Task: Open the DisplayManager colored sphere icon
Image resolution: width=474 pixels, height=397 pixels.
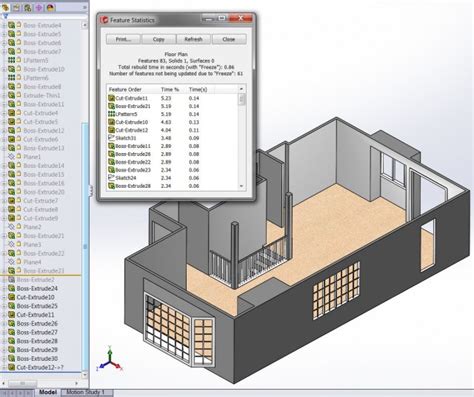Action: (x=51, y=7)
